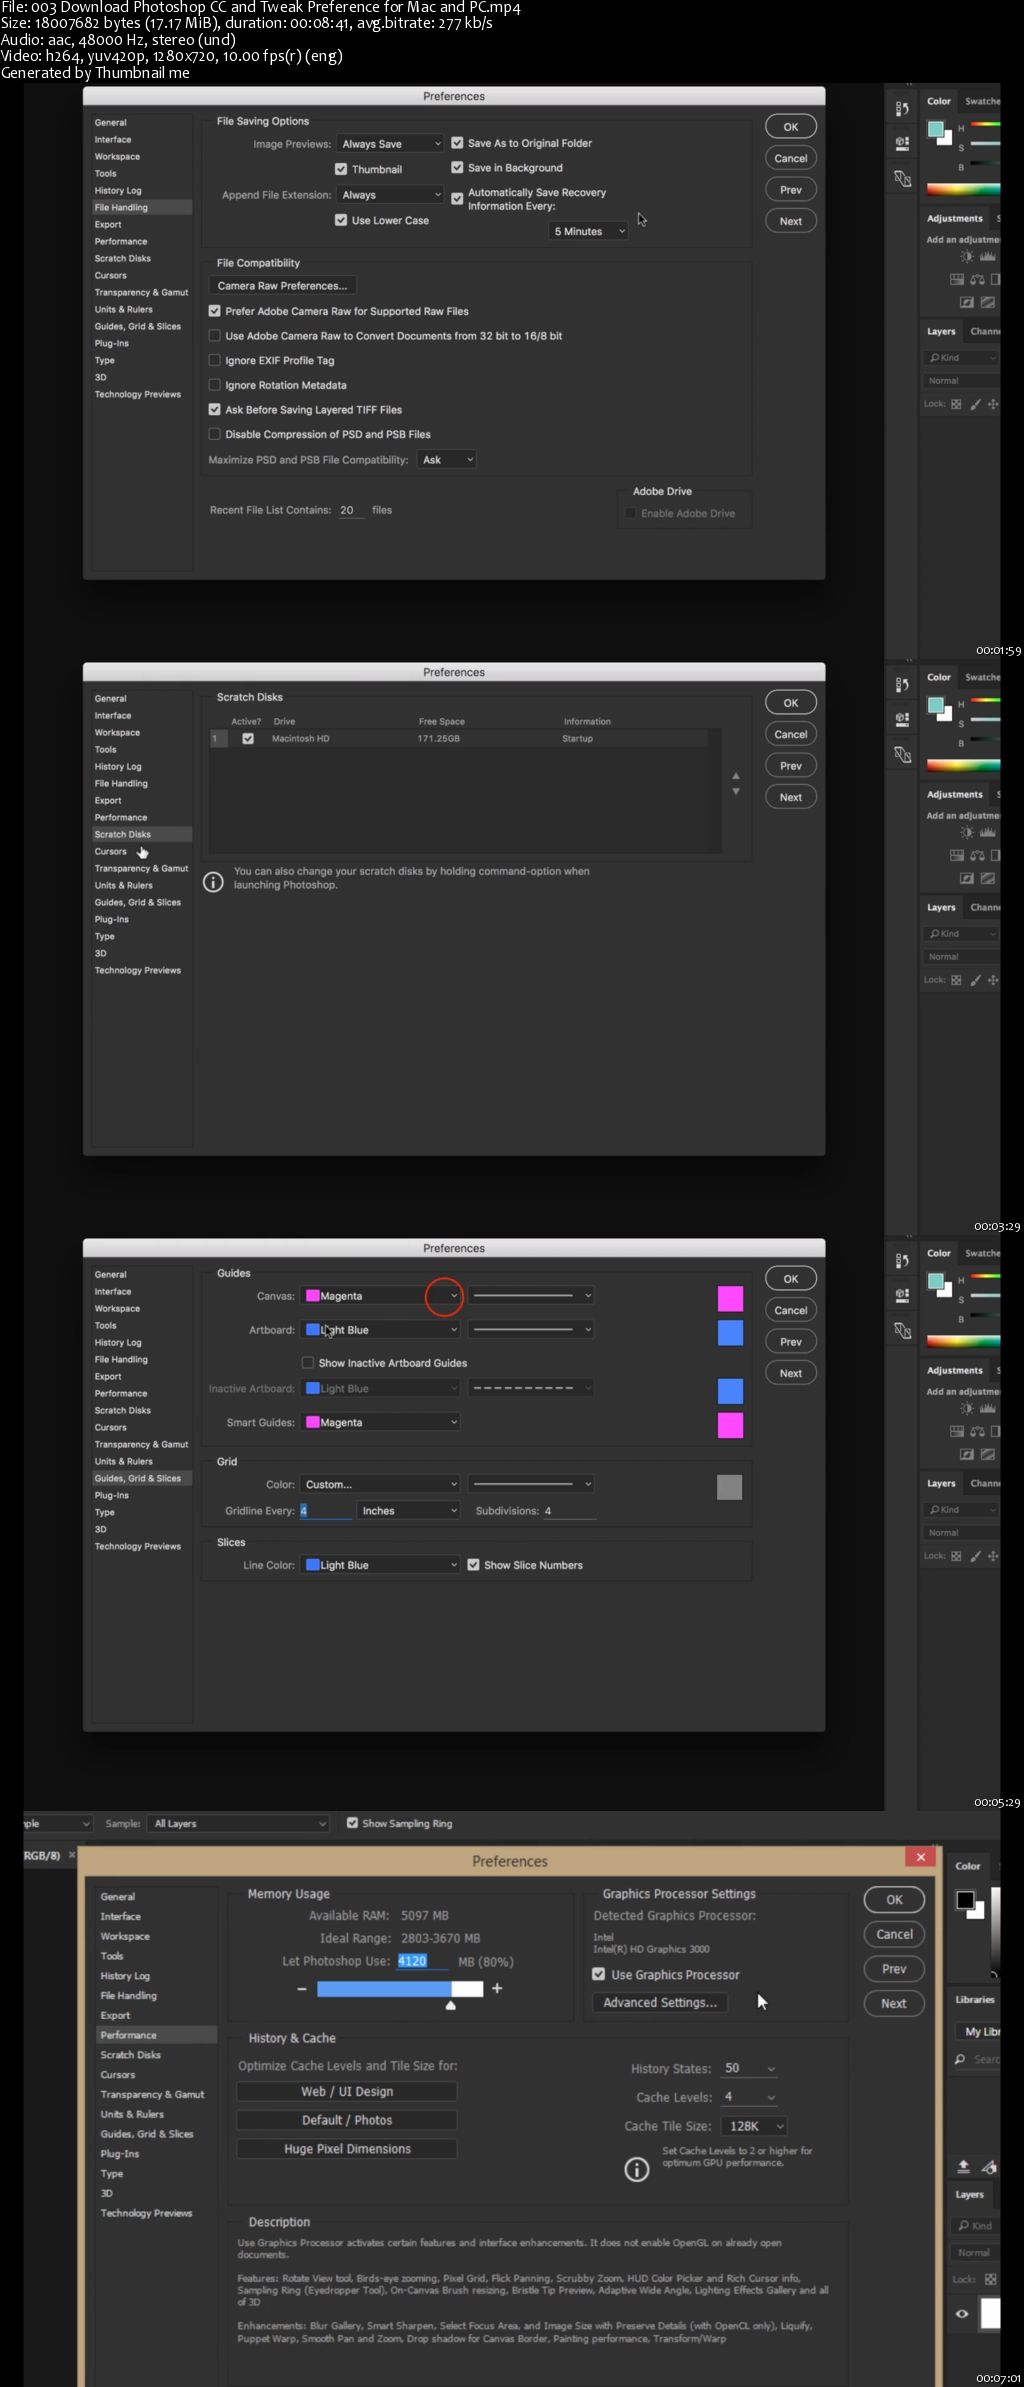Viewport: 1024px width, 2387px height.
Task: Click Libraries upload cloud icon
Action: (x=963, y=2166)
